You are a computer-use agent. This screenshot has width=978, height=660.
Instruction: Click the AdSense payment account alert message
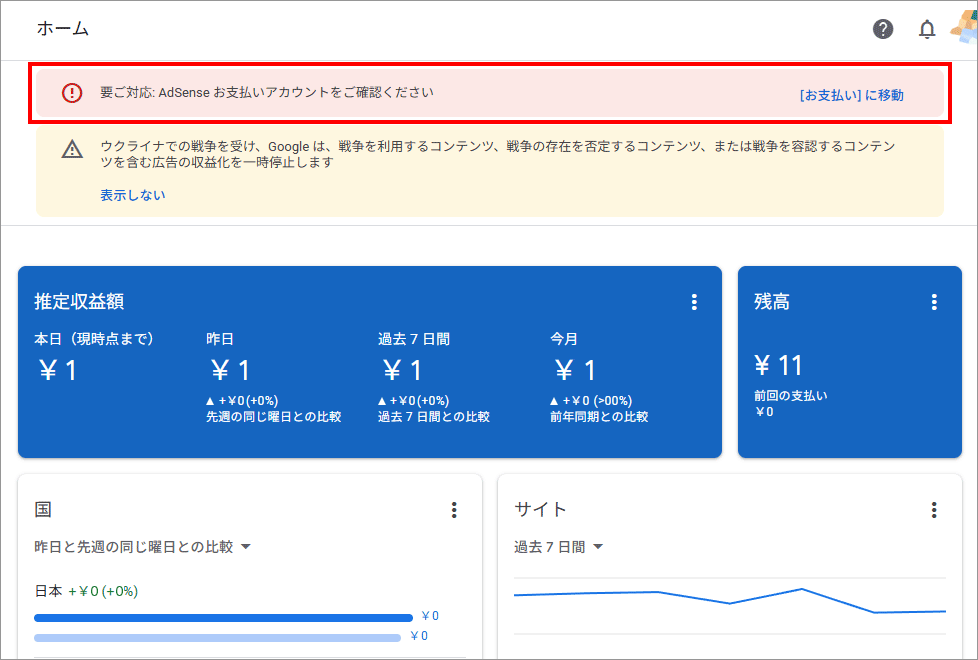click(x=267, y=92)
